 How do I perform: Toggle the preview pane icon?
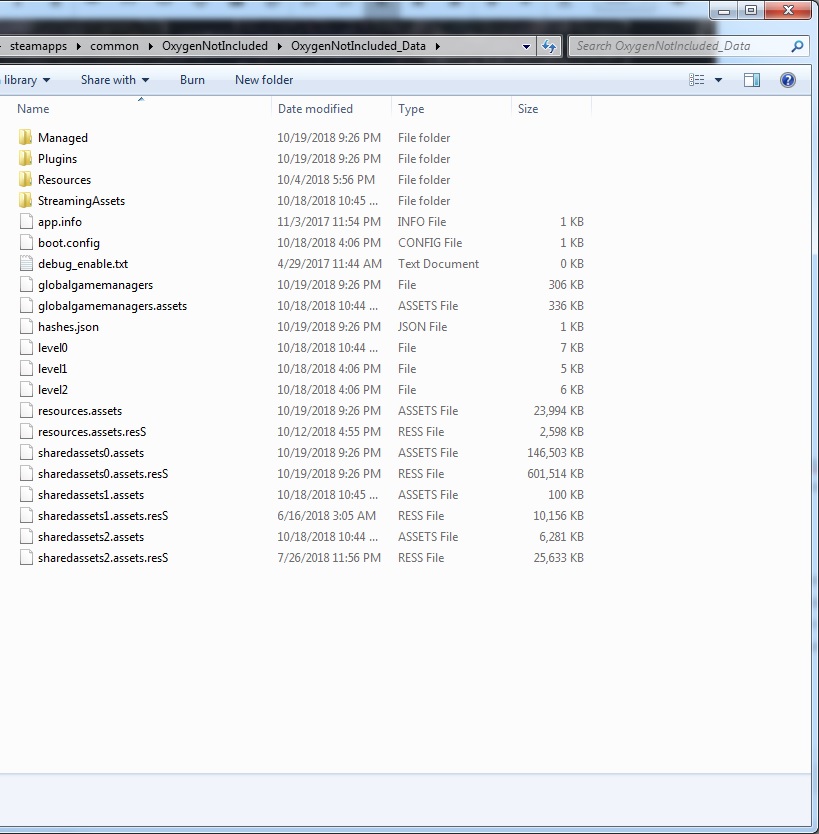pos(752,80)
